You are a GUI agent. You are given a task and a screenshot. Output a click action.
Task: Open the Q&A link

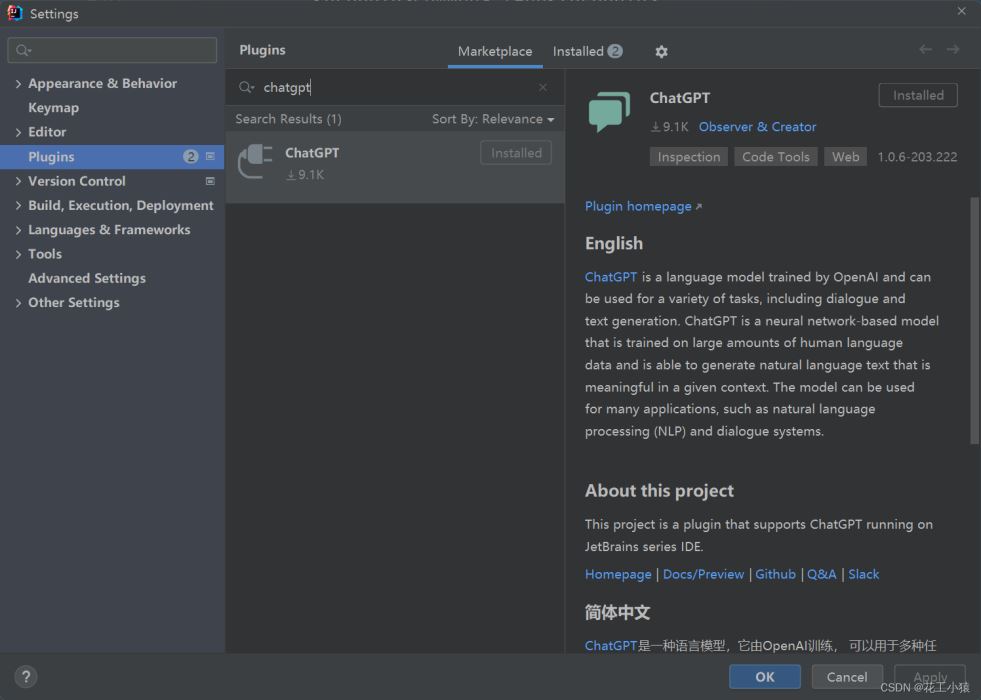821,574
